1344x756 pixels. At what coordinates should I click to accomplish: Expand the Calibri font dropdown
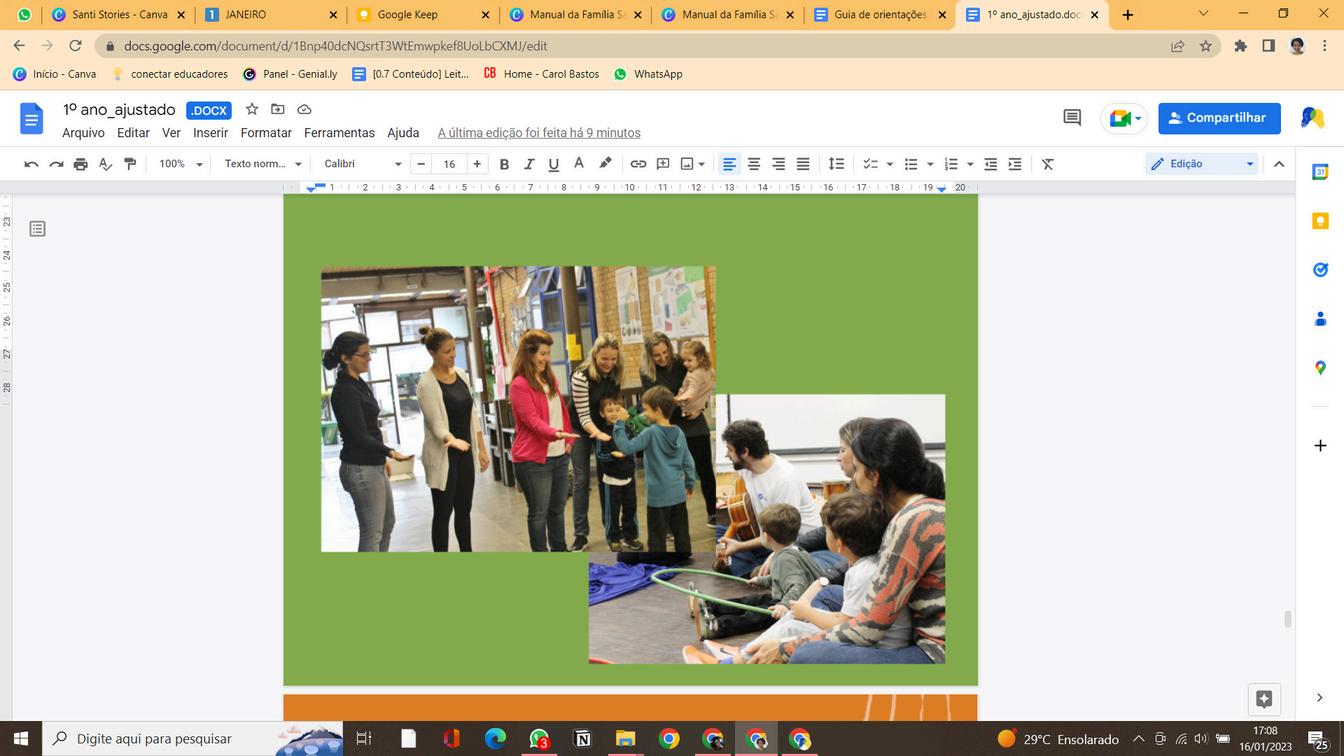tap(362, 164)
